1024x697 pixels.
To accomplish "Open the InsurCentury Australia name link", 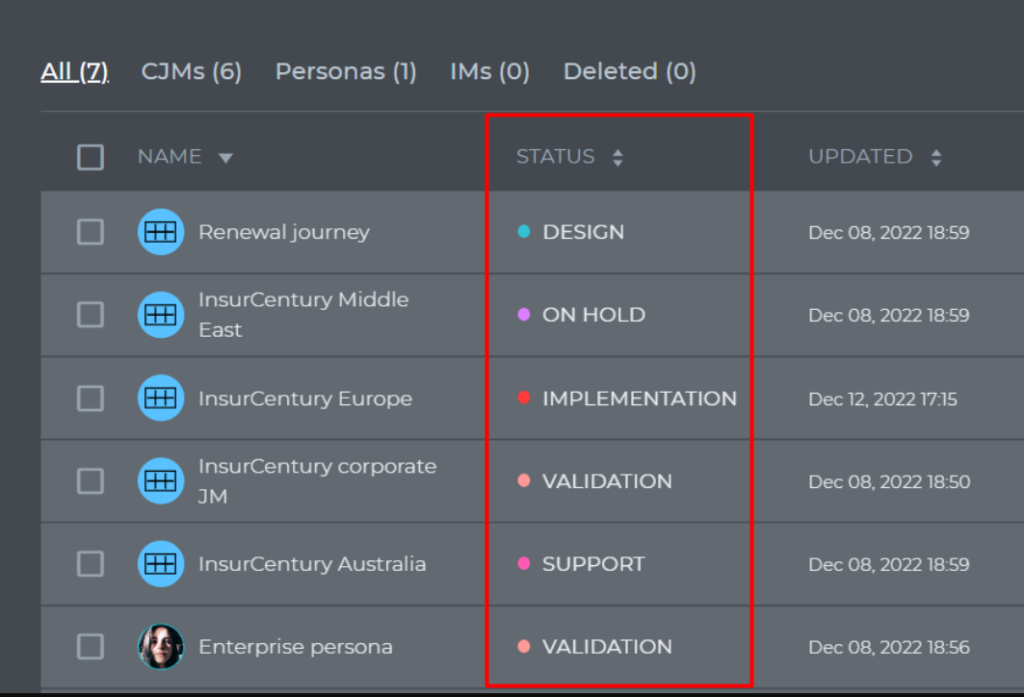I will pyautogui.click(x=312, y=564).
